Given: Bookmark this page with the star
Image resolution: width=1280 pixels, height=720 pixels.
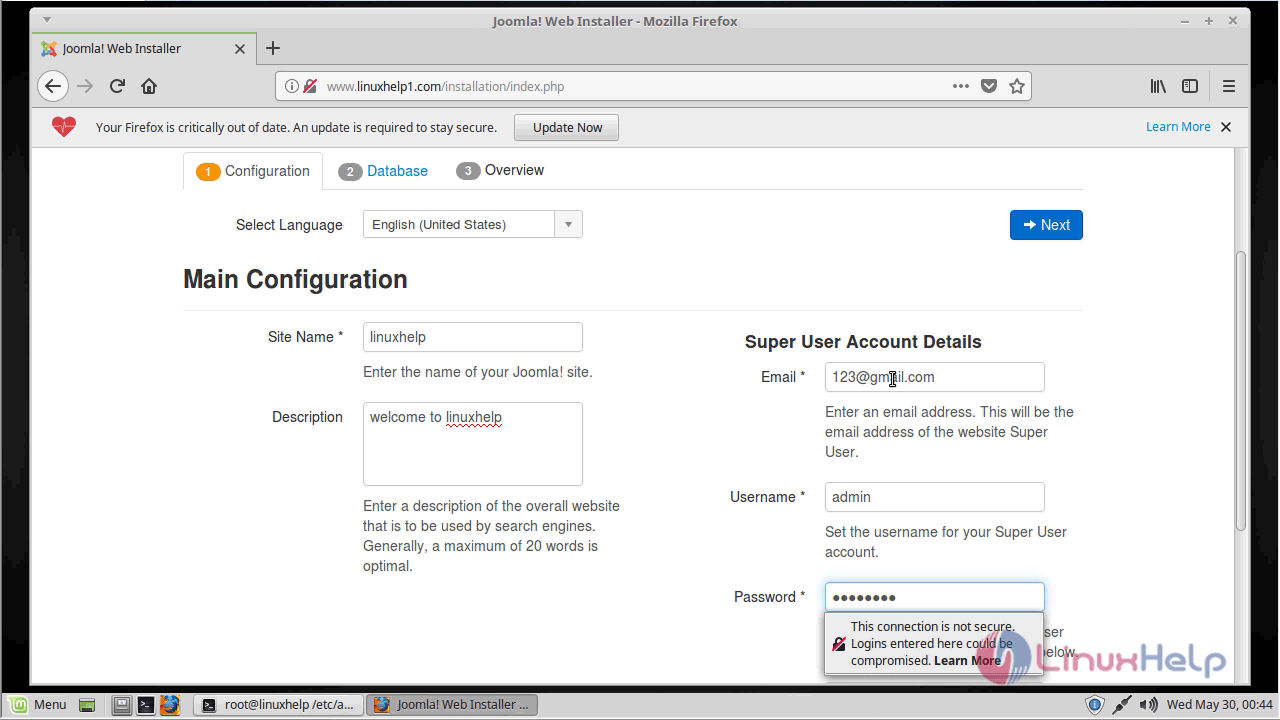Looking at the screenshot, I should (1017, 86).
